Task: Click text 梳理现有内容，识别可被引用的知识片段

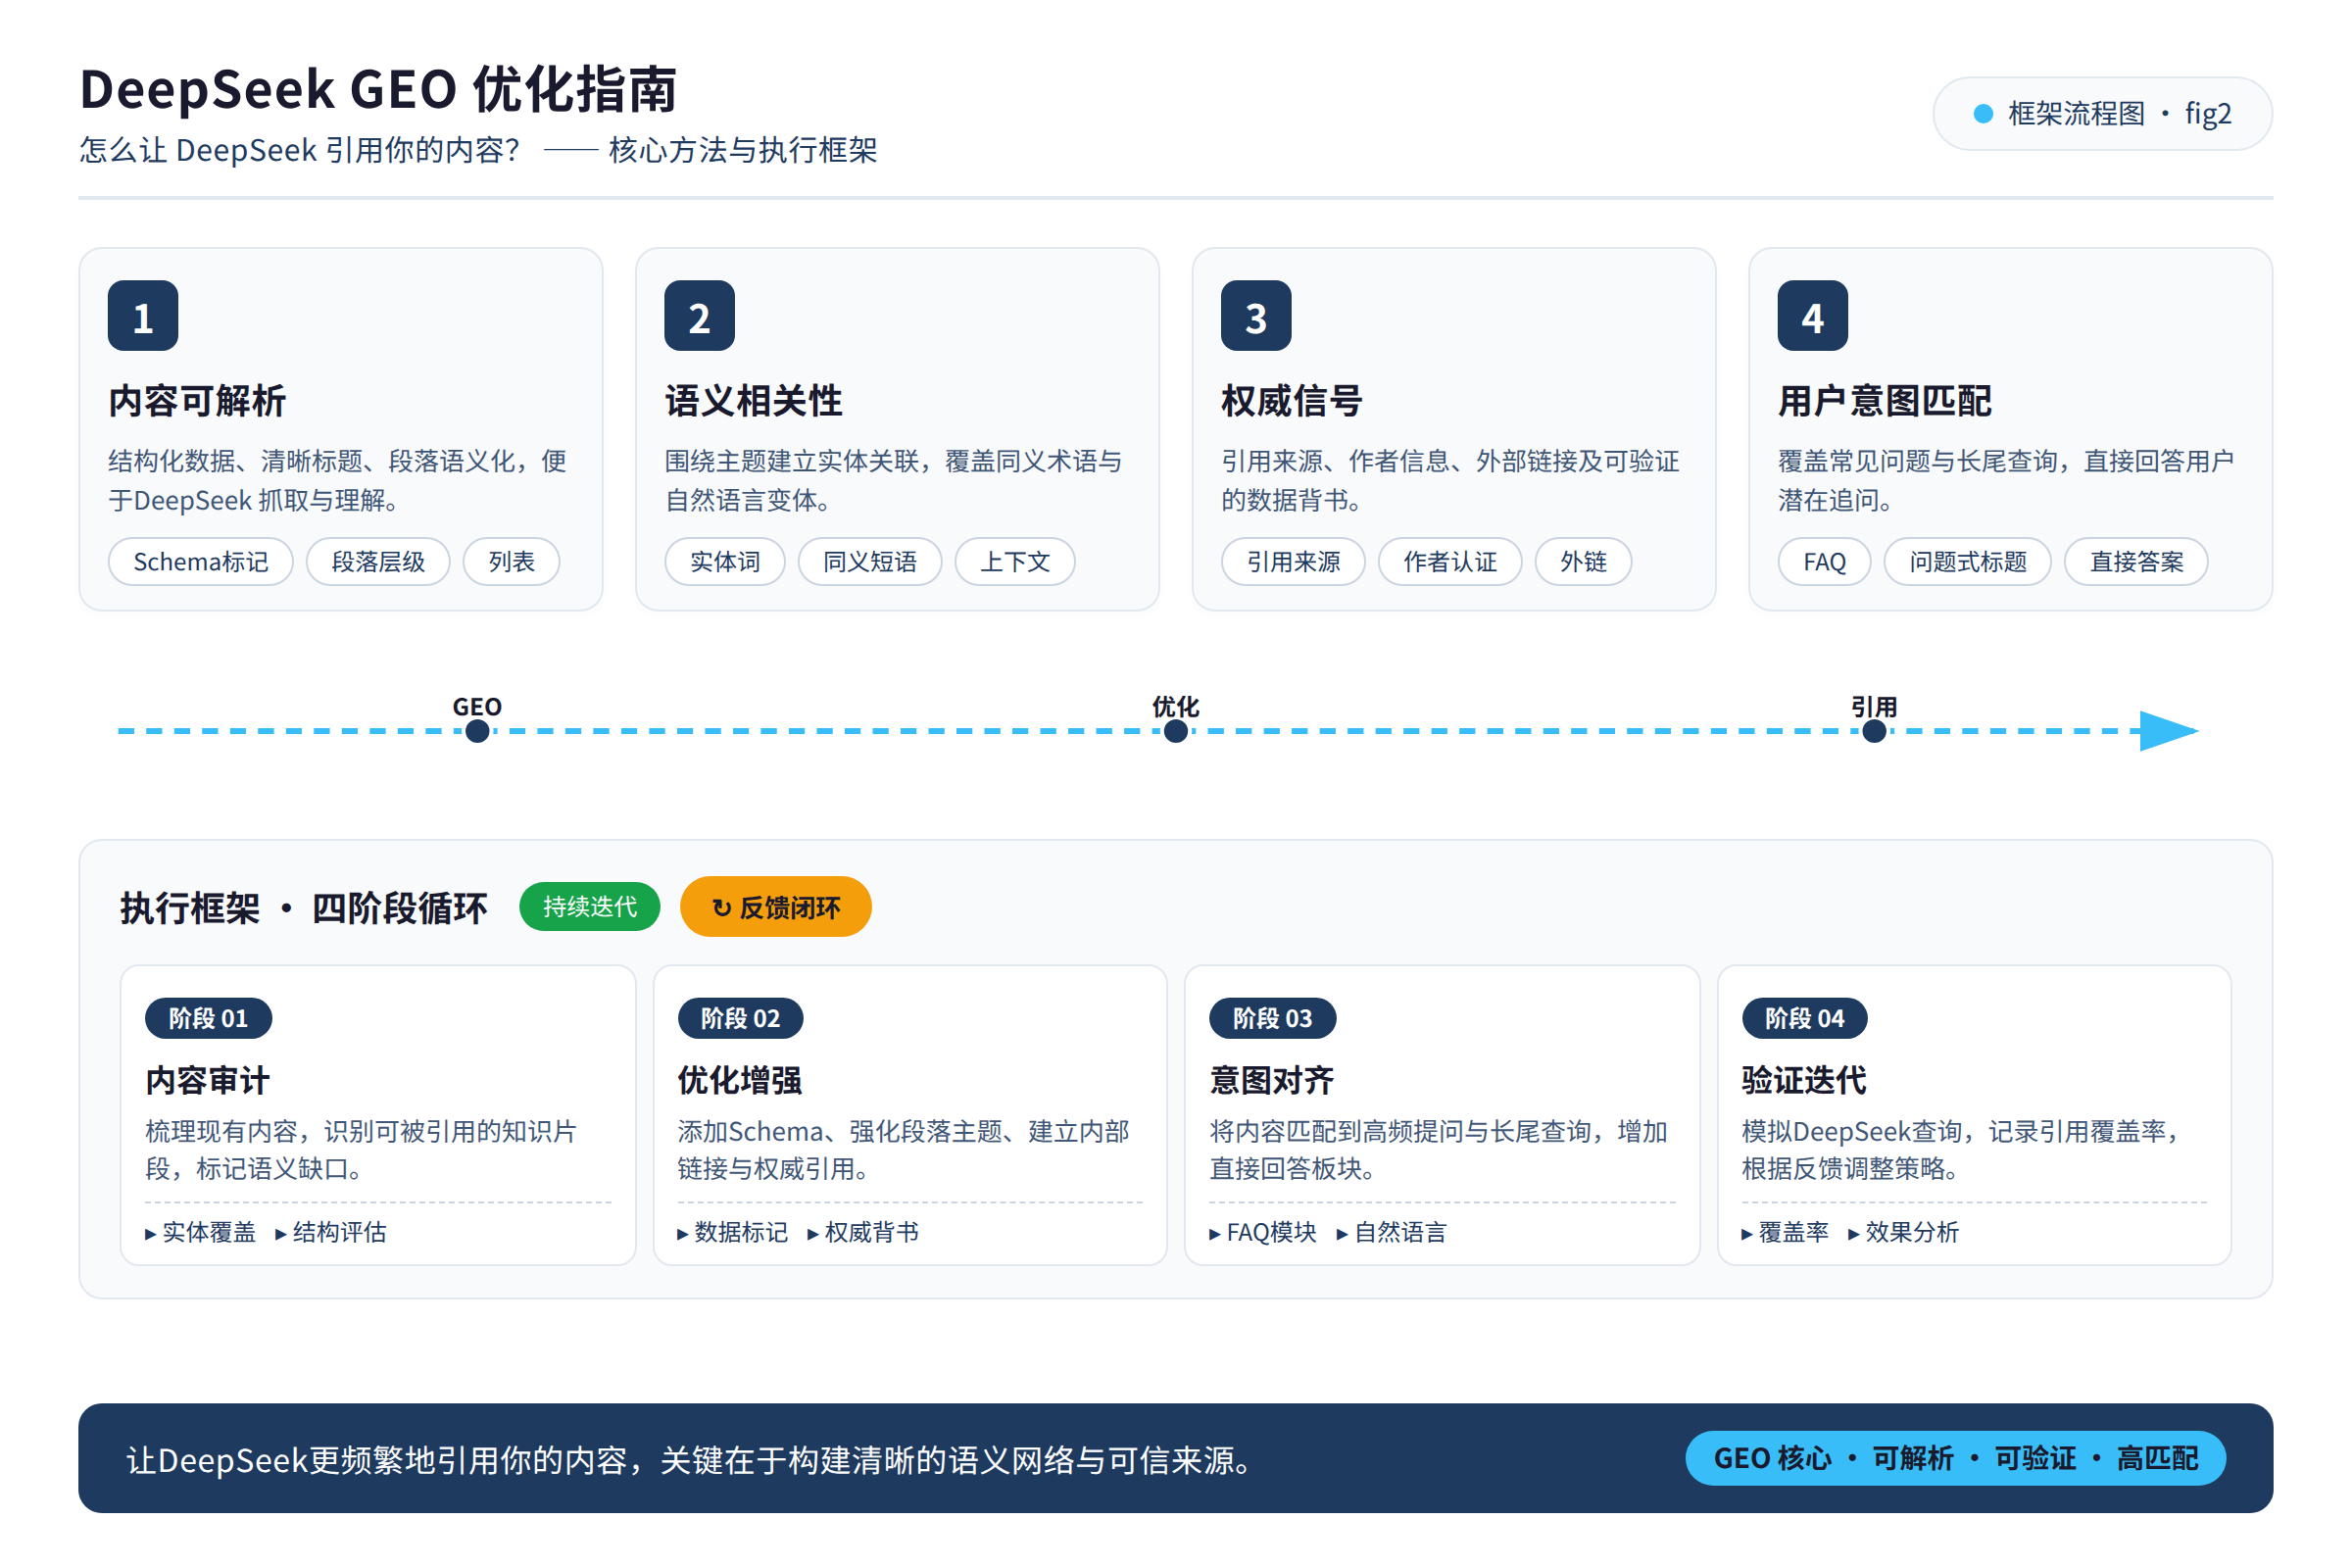Action: [361, 1149]
